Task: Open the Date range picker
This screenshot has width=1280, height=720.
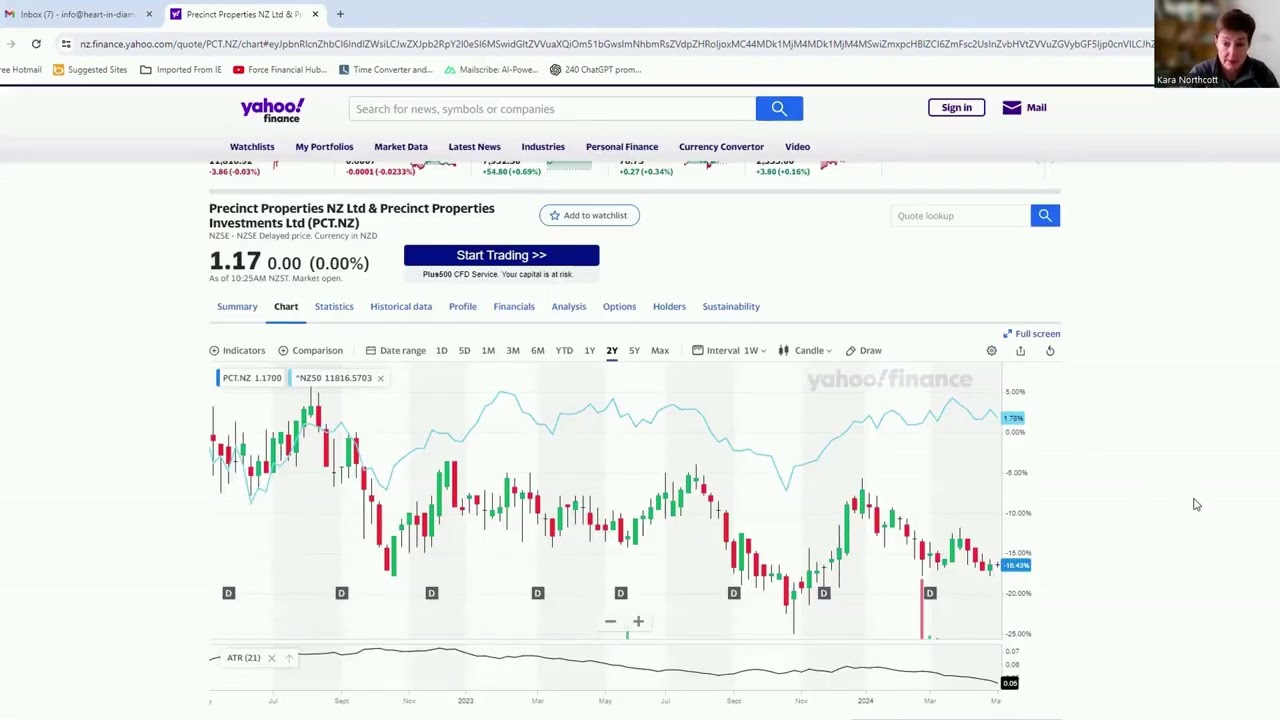Action: pyautogui.click(x=396, y=351)
